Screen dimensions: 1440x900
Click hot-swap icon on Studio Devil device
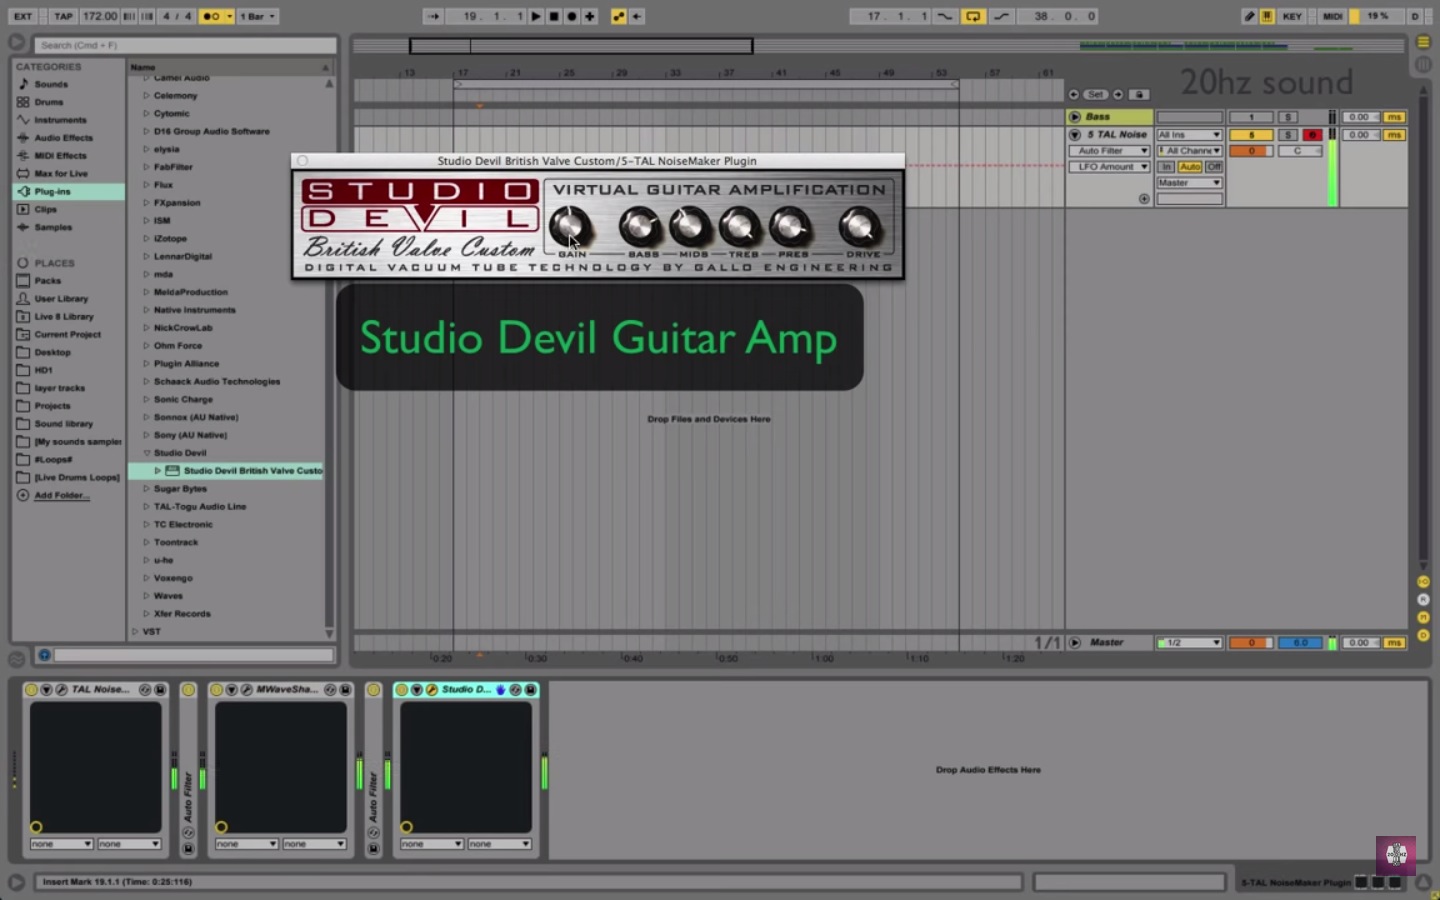click(516, 690)
